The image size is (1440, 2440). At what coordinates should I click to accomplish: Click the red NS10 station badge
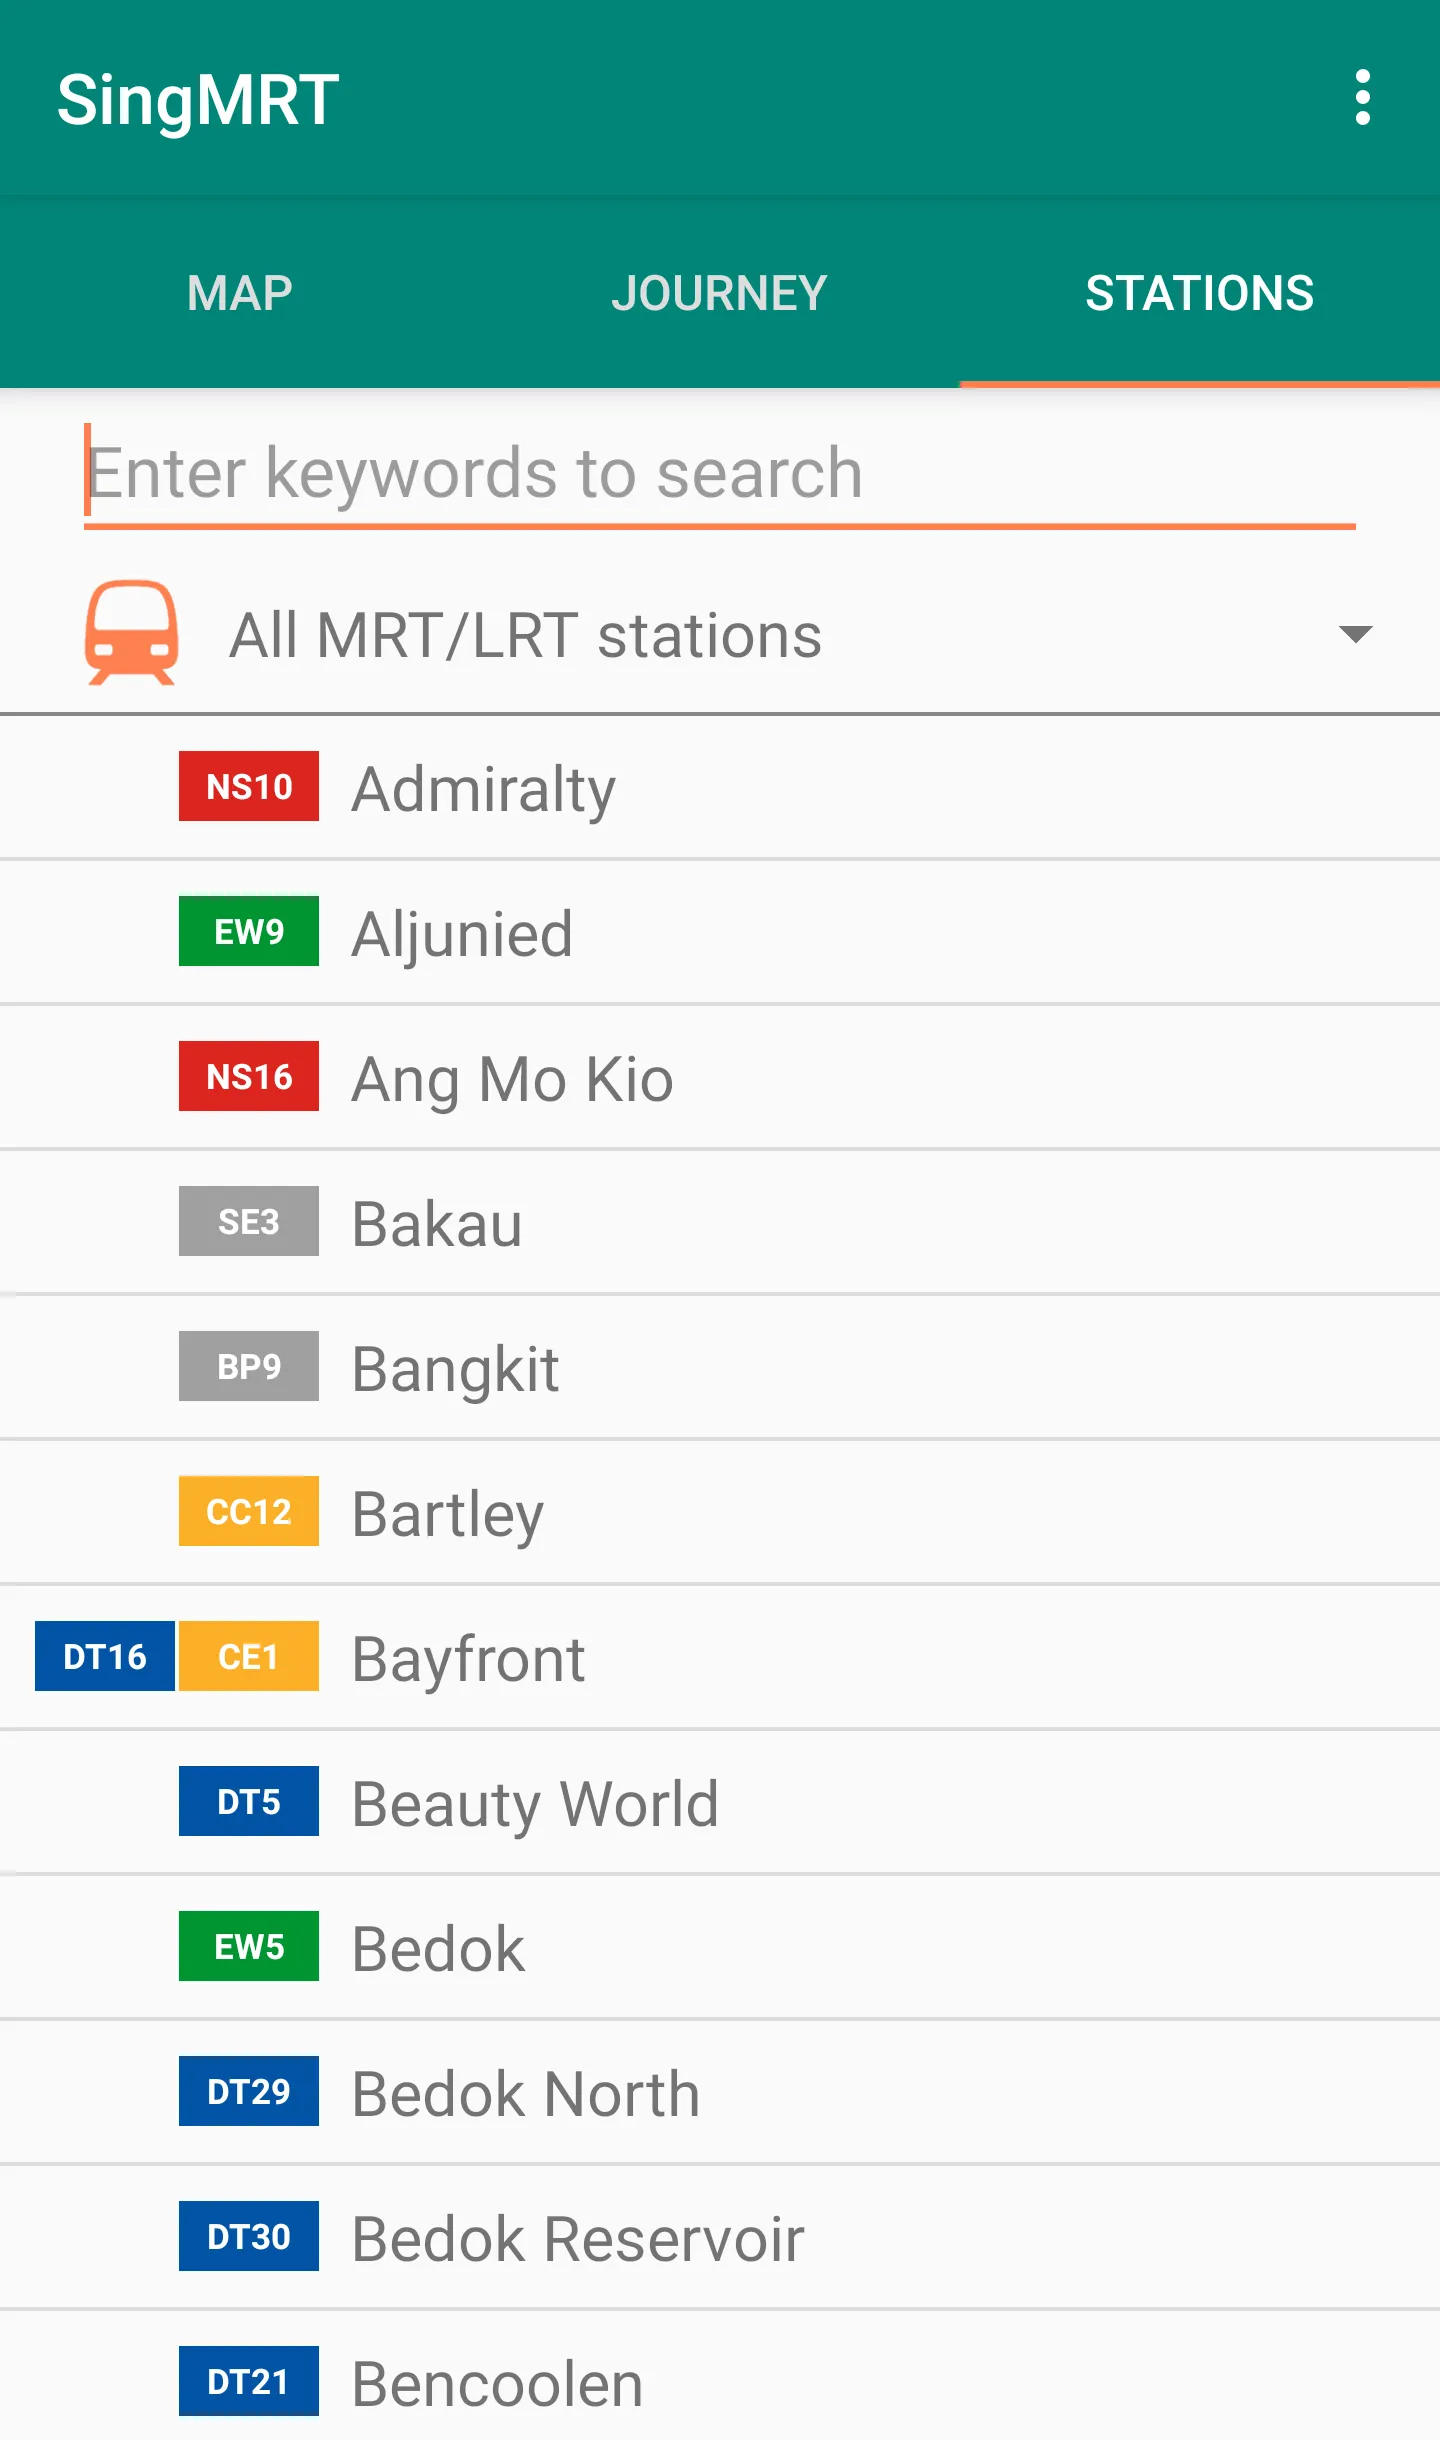(x=249, y=786)
